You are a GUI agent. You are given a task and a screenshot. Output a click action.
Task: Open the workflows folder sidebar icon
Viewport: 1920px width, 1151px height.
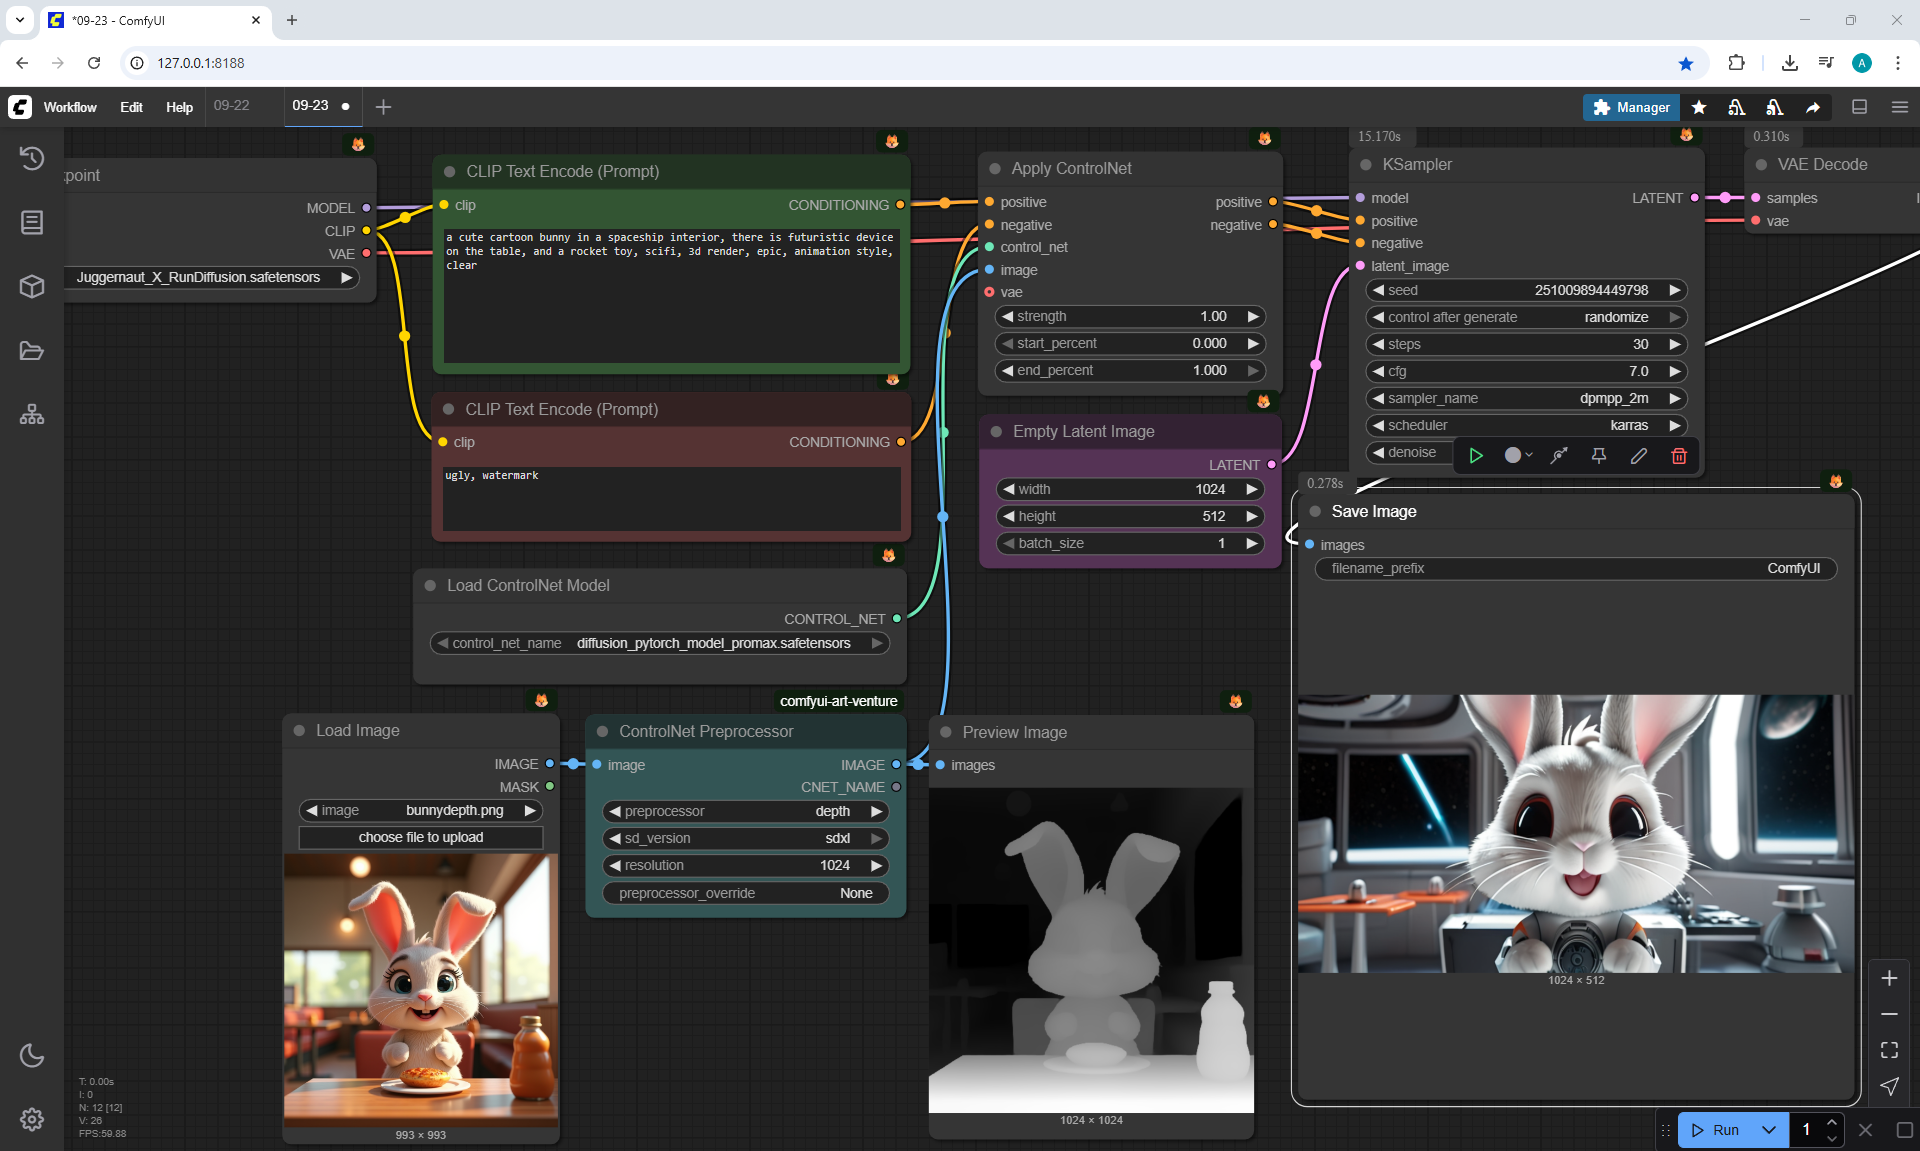tap(32, 351)
